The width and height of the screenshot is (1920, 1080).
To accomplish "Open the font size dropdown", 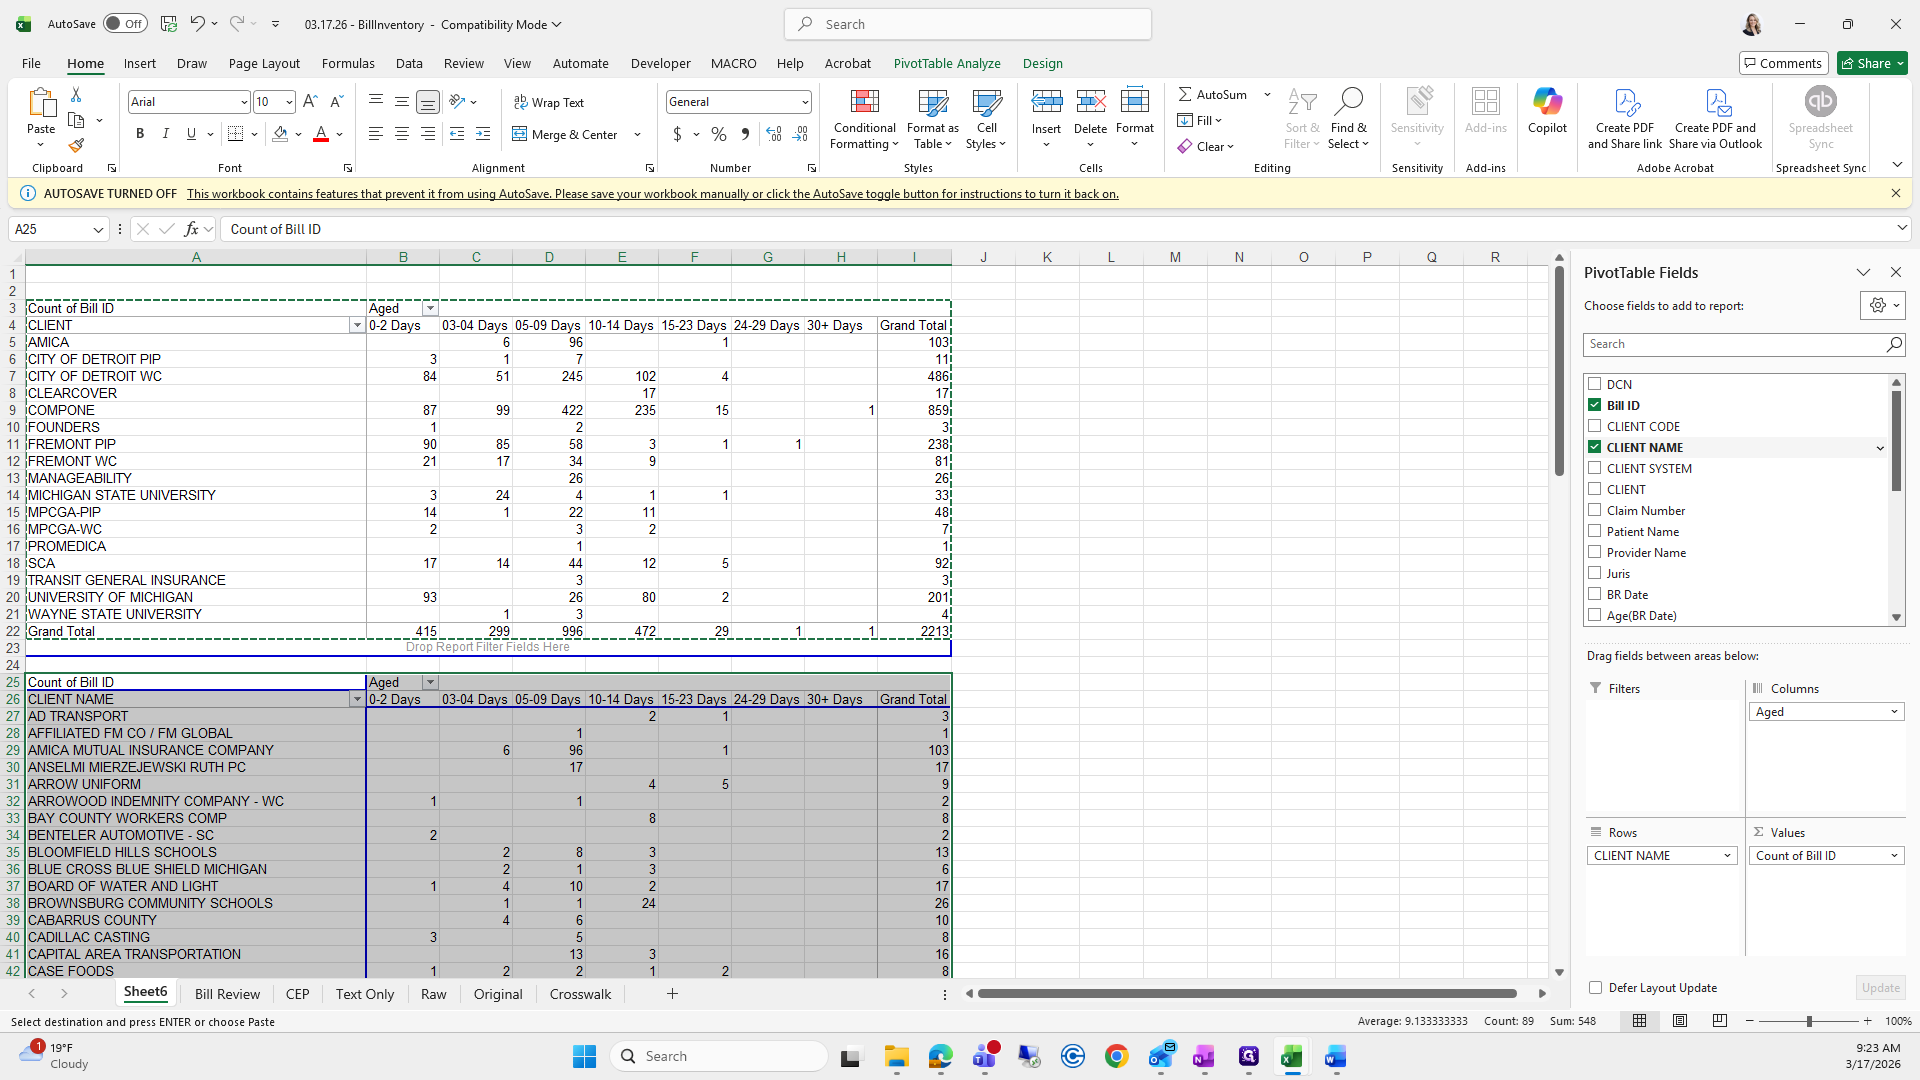I will 289,102.
